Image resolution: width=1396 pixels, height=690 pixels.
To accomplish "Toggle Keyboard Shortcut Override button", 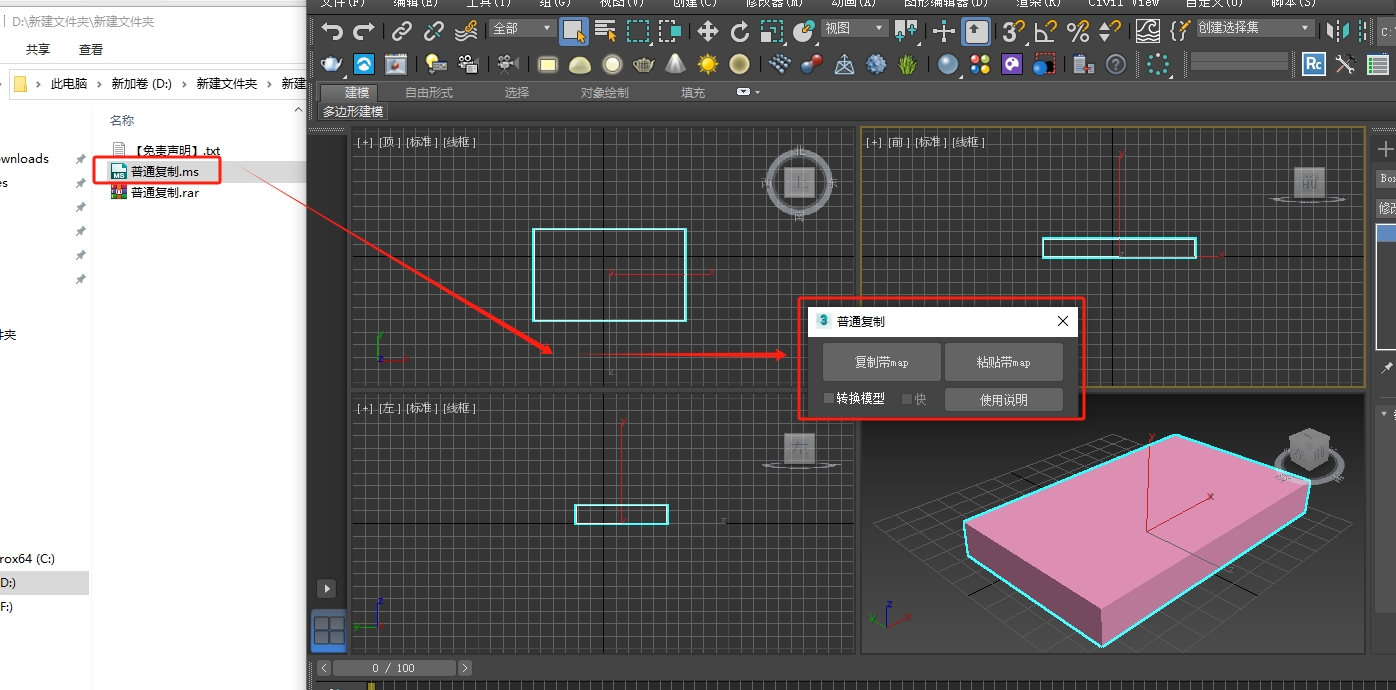I will pyautogui.click(x=976, y=32).
